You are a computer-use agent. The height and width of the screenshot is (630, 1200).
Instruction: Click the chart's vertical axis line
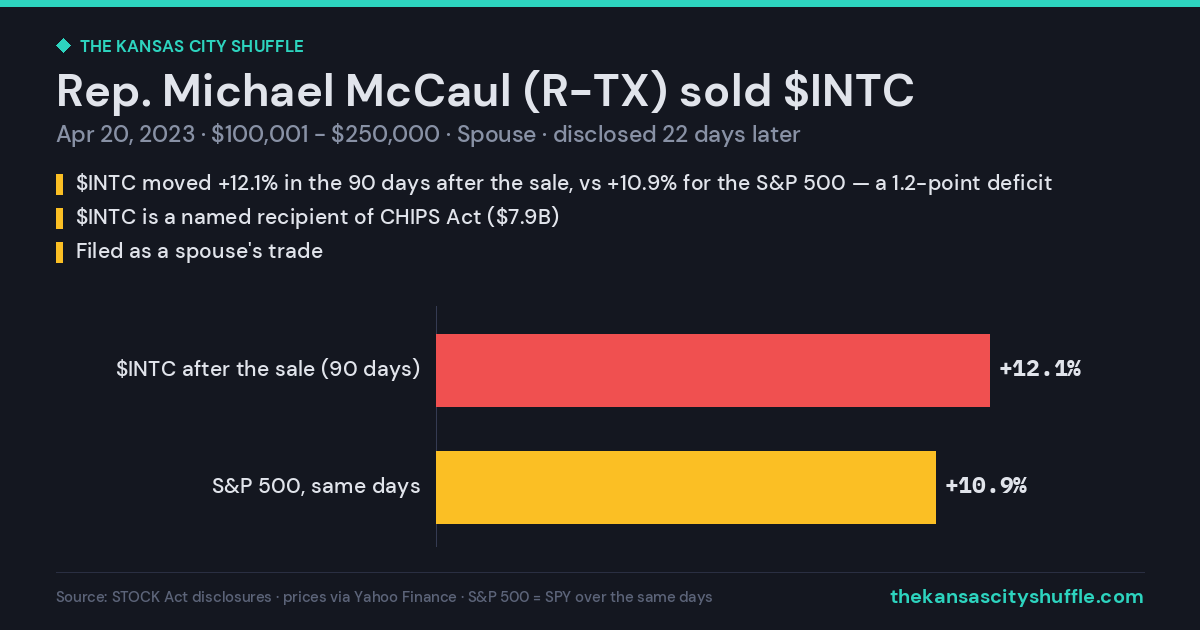[436, 426]
